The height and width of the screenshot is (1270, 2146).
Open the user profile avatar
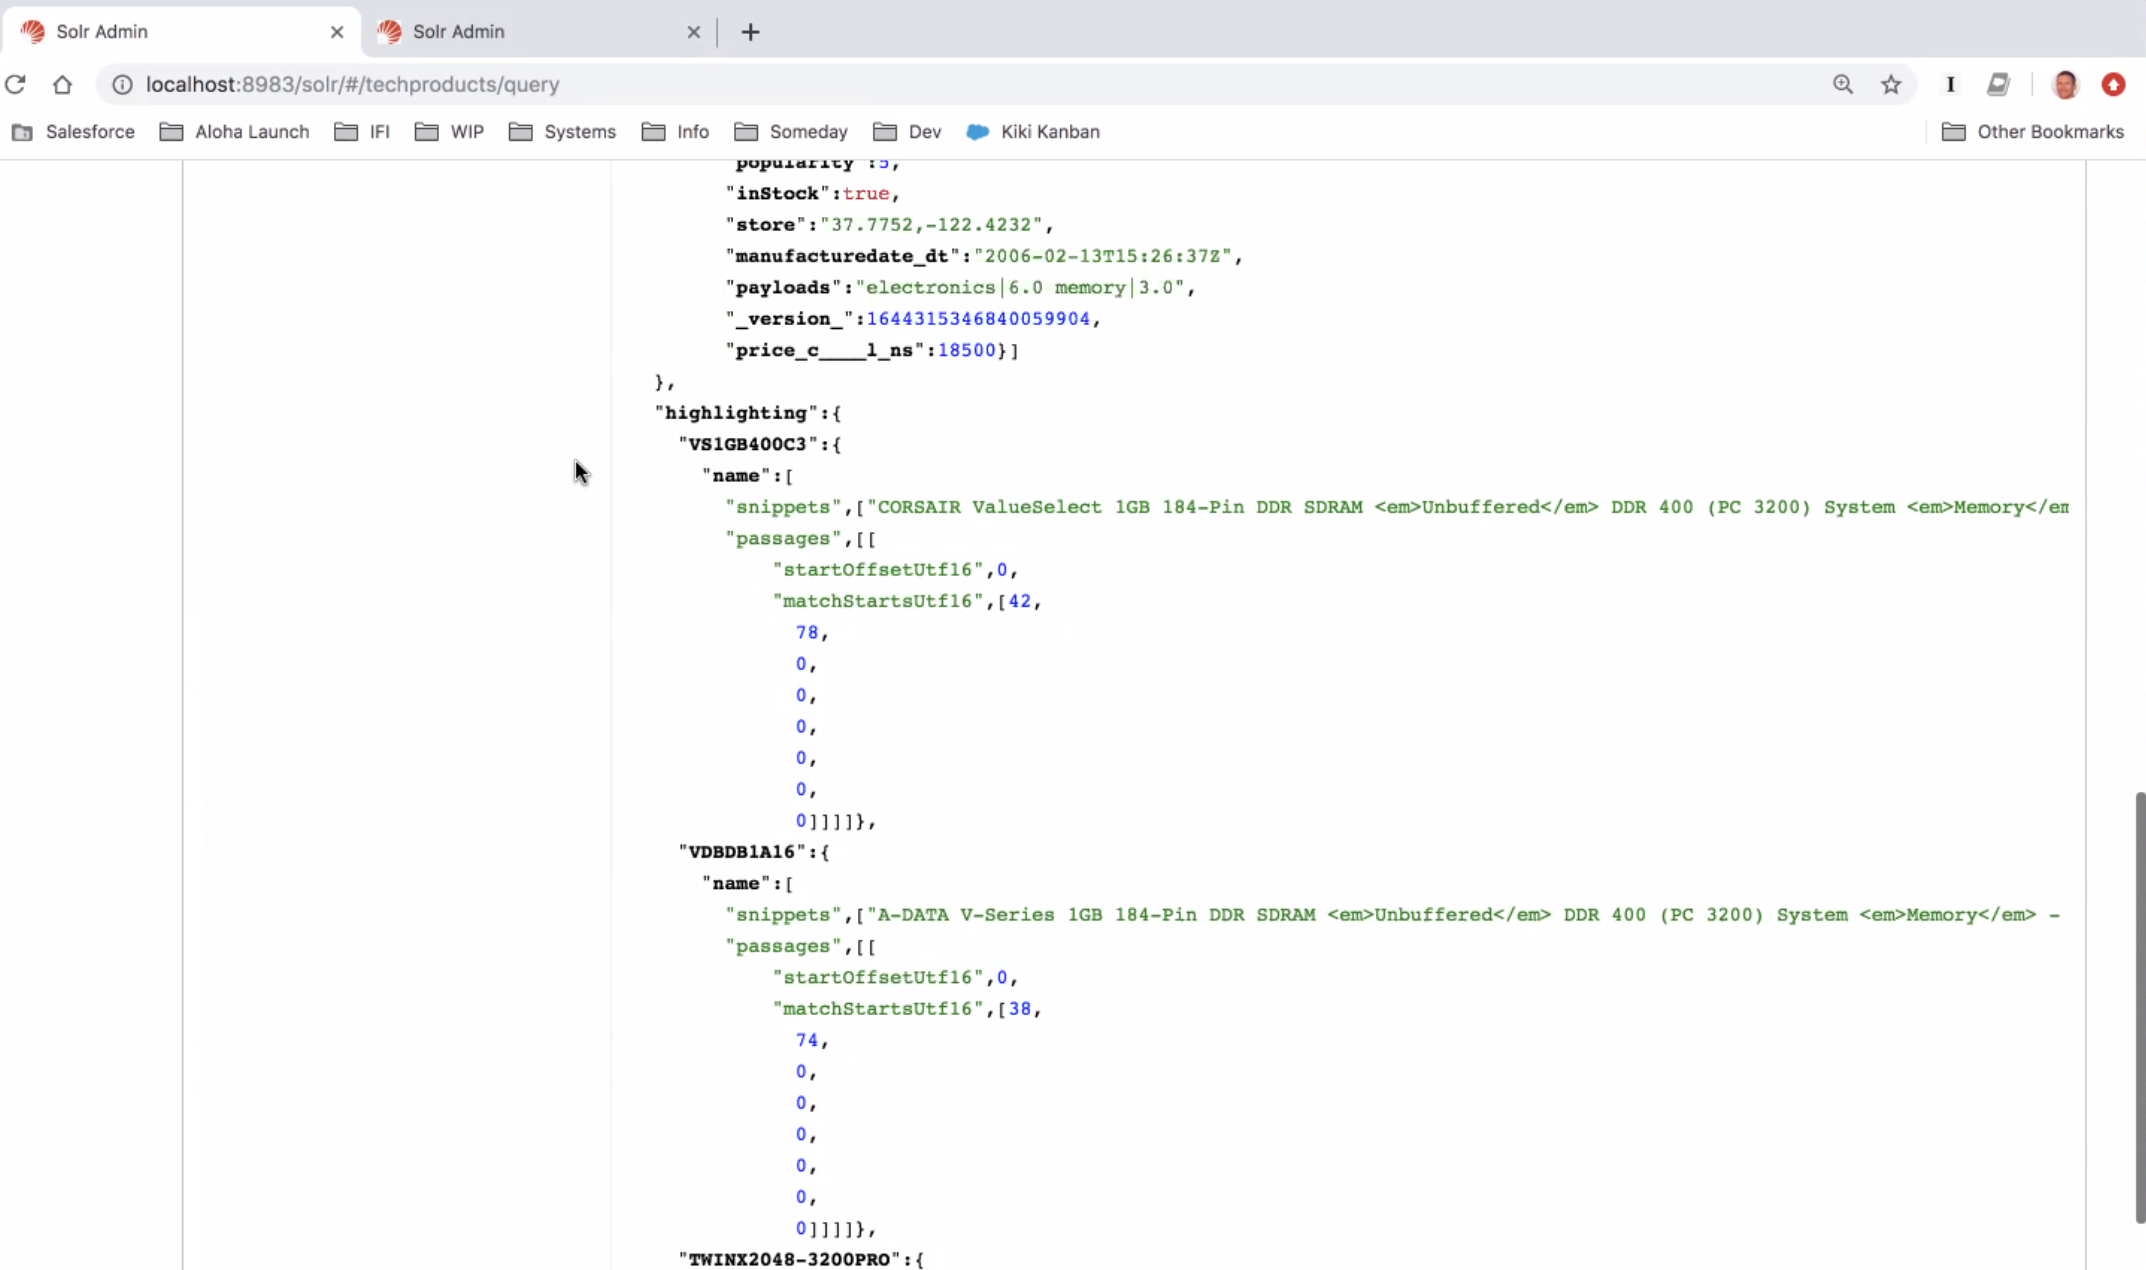tap(2065, 85)
